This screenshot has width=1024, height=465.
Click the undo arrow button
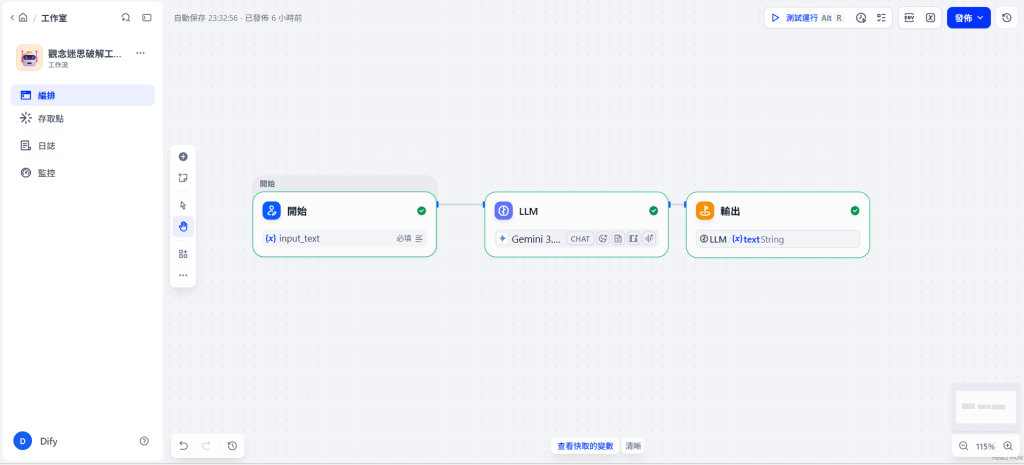[184, 446]
